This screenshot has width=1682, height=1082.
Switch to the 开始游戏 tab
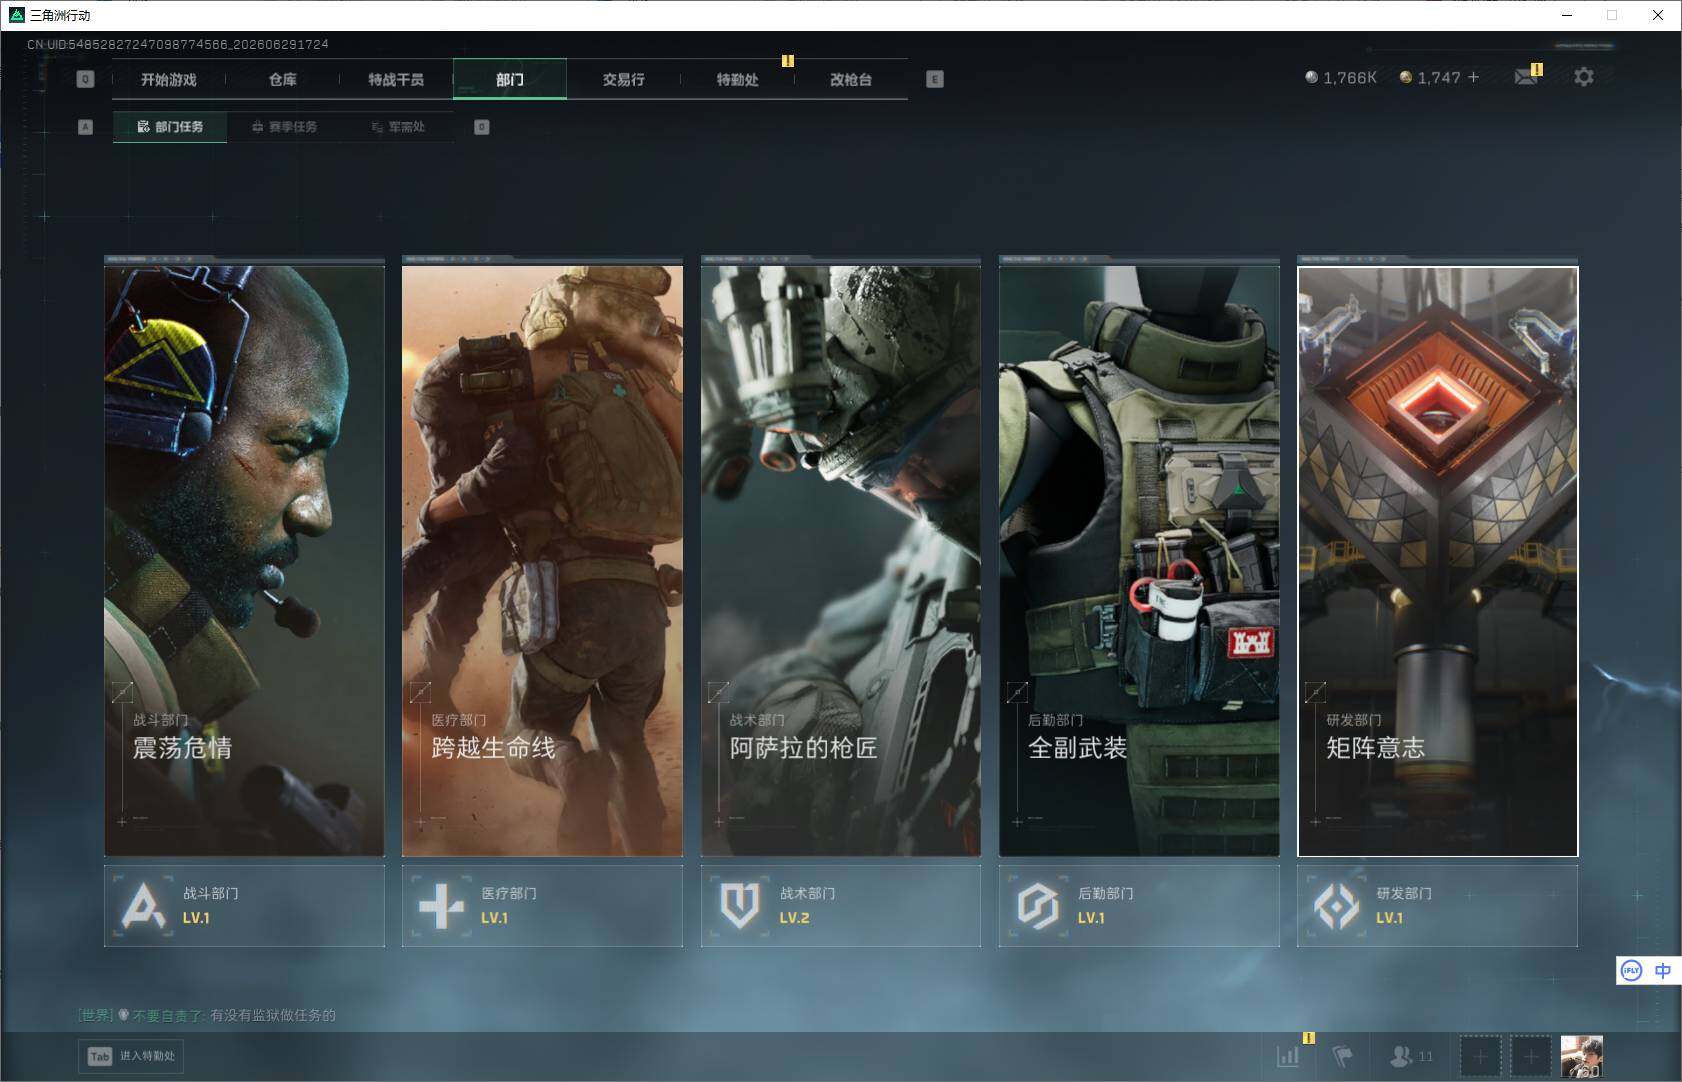coord(169,79)
